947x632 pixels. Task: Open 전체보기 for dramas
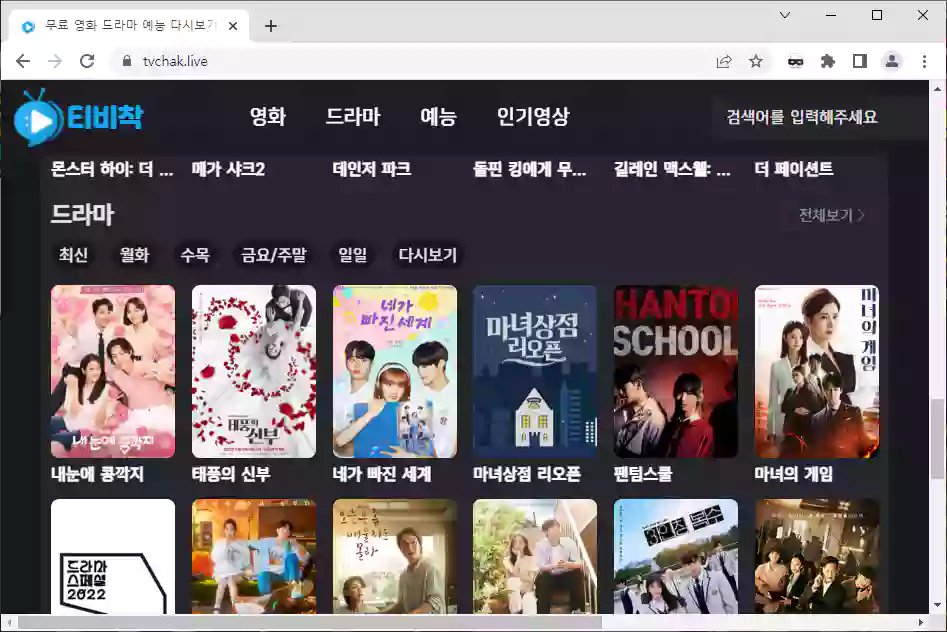coord(832,215)
